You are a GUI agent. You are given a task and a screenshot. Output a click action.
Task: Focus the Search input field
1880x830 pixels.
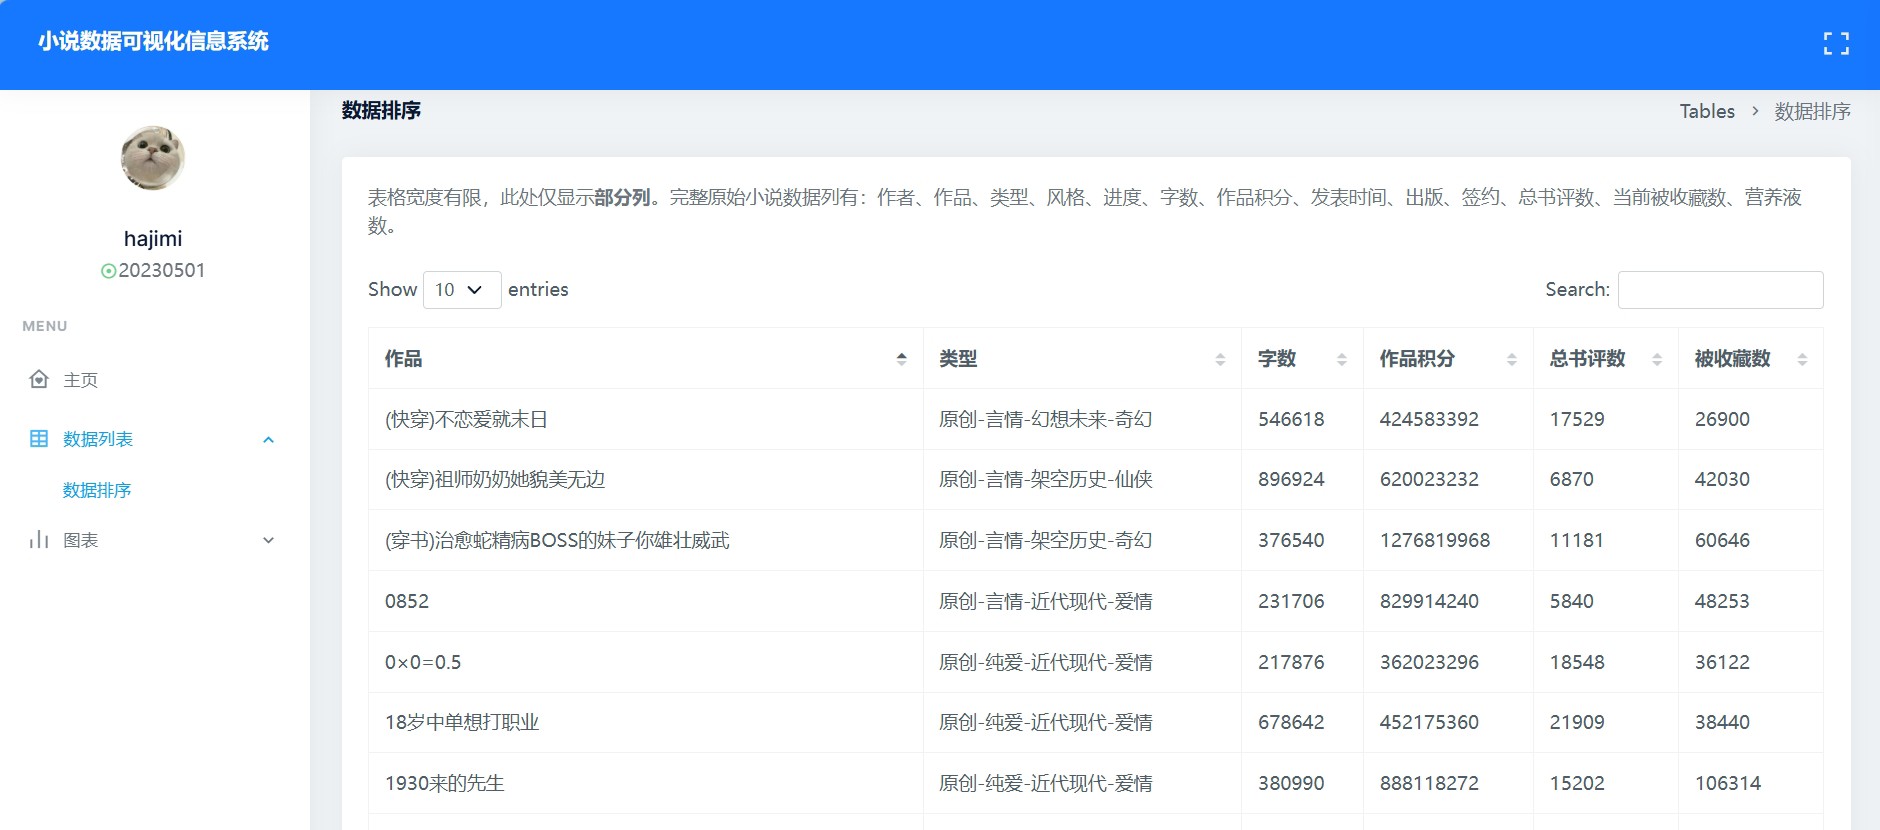click(x=1720, y=290)
